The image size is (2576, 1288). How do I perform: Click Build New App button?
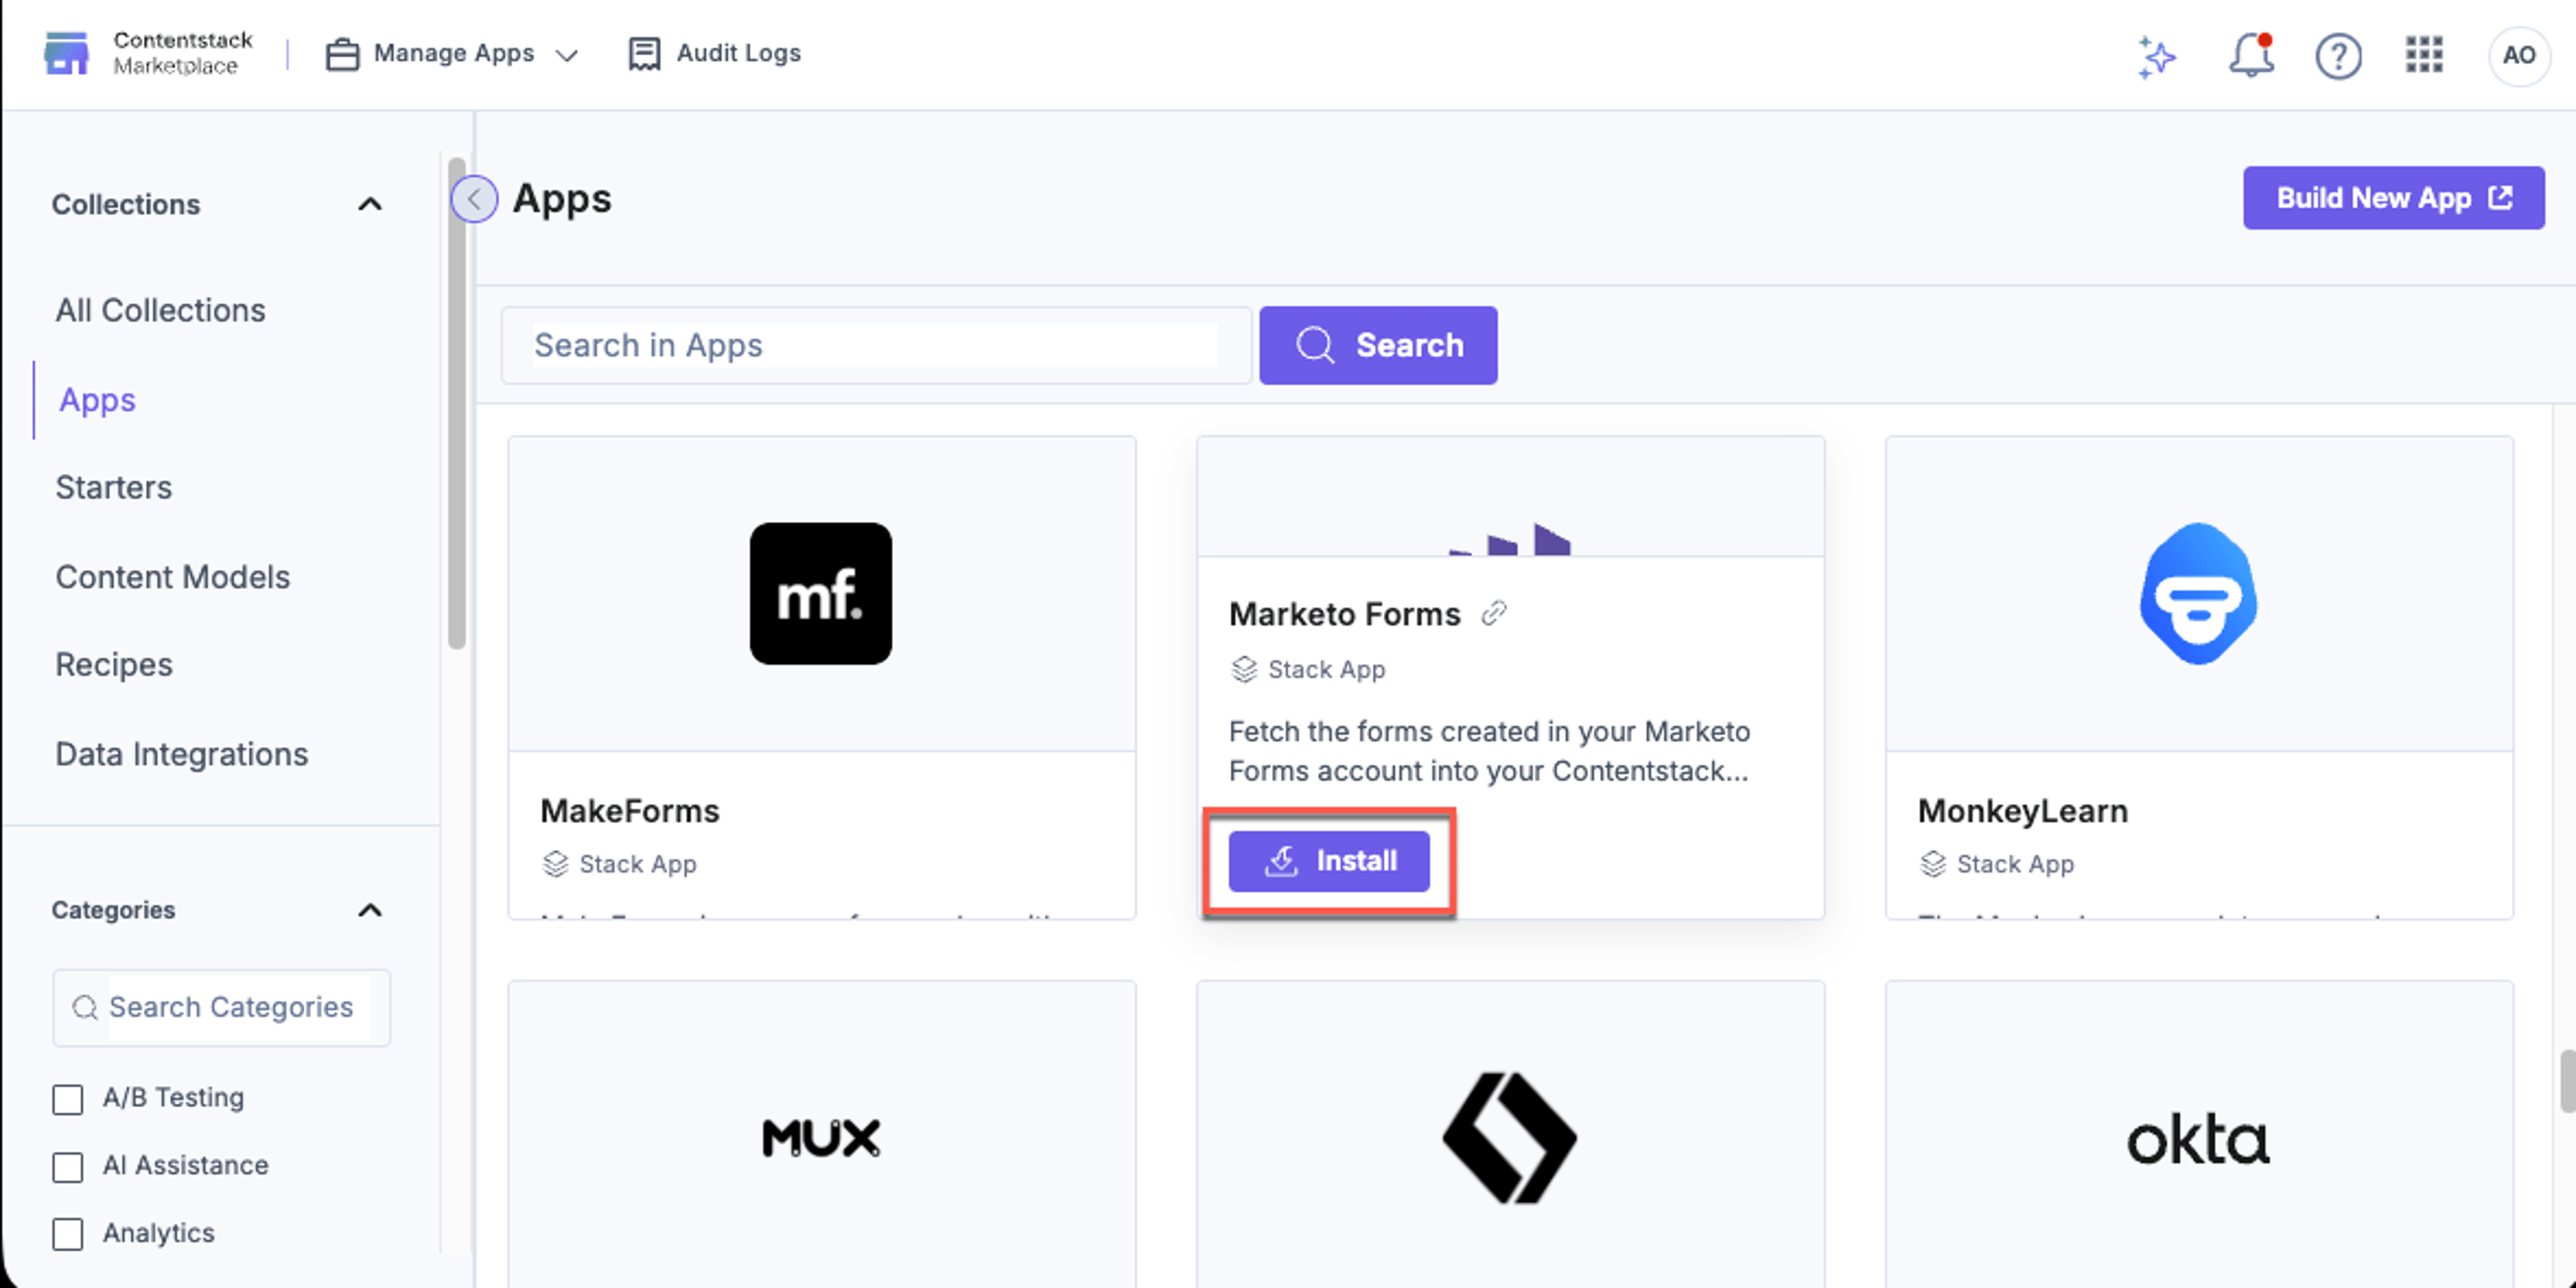tap(2393, 198)
